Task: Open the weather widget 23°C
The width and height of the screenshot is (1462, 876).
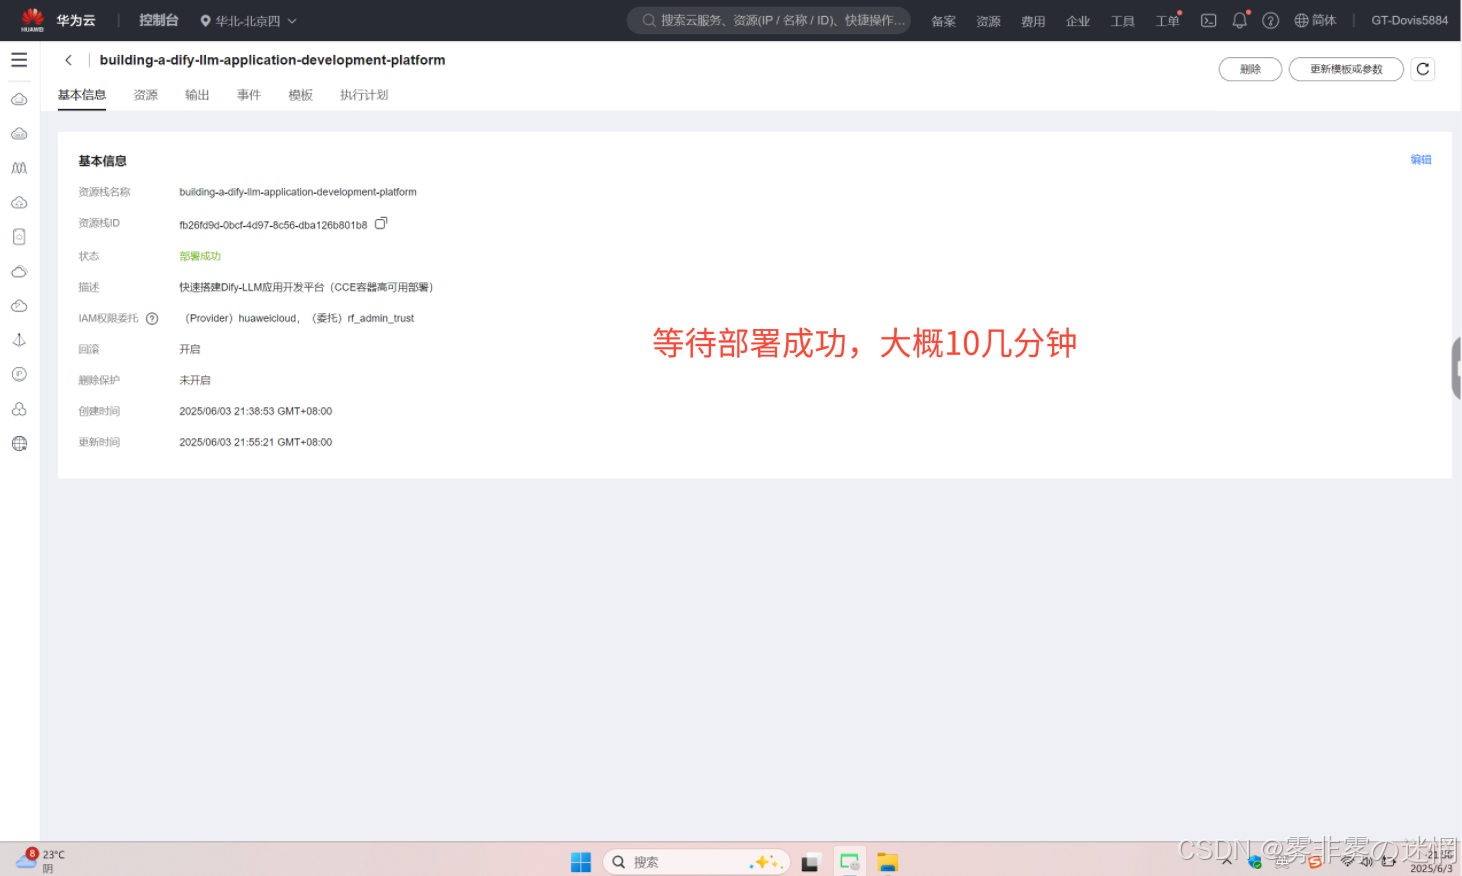Action: [x=40, y=861]
